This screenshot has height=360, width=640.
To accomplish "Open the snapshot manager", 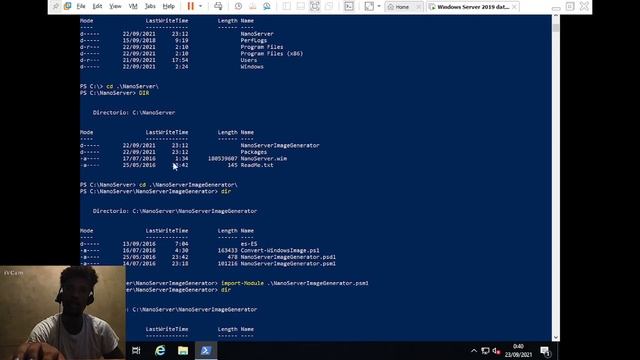I will click(x=267, y=6).
